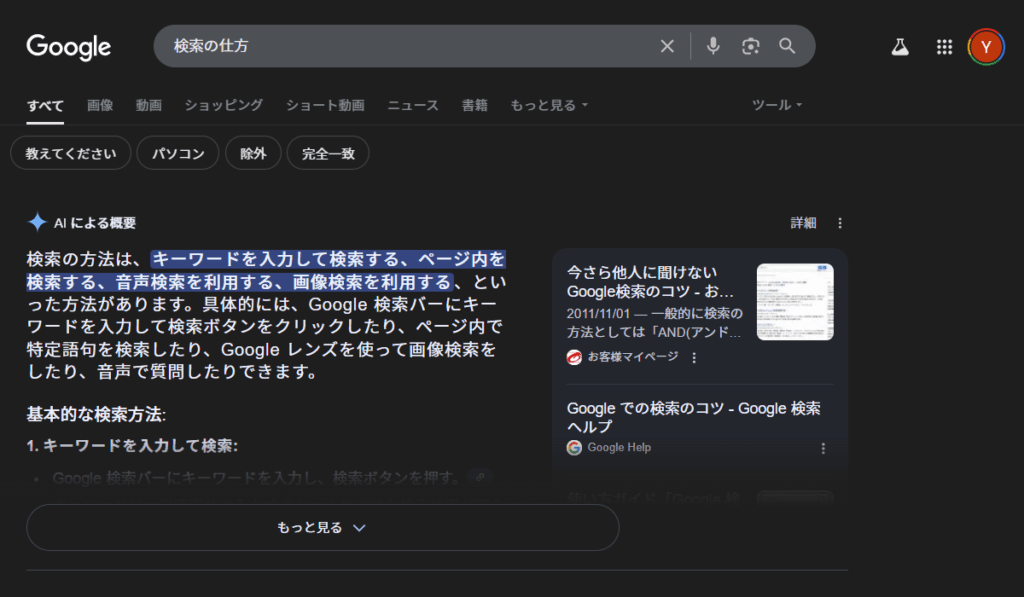This screenshot has width=1024, height=597.
Task: Open the ショート動画 tab
Action: coord(325,105)
